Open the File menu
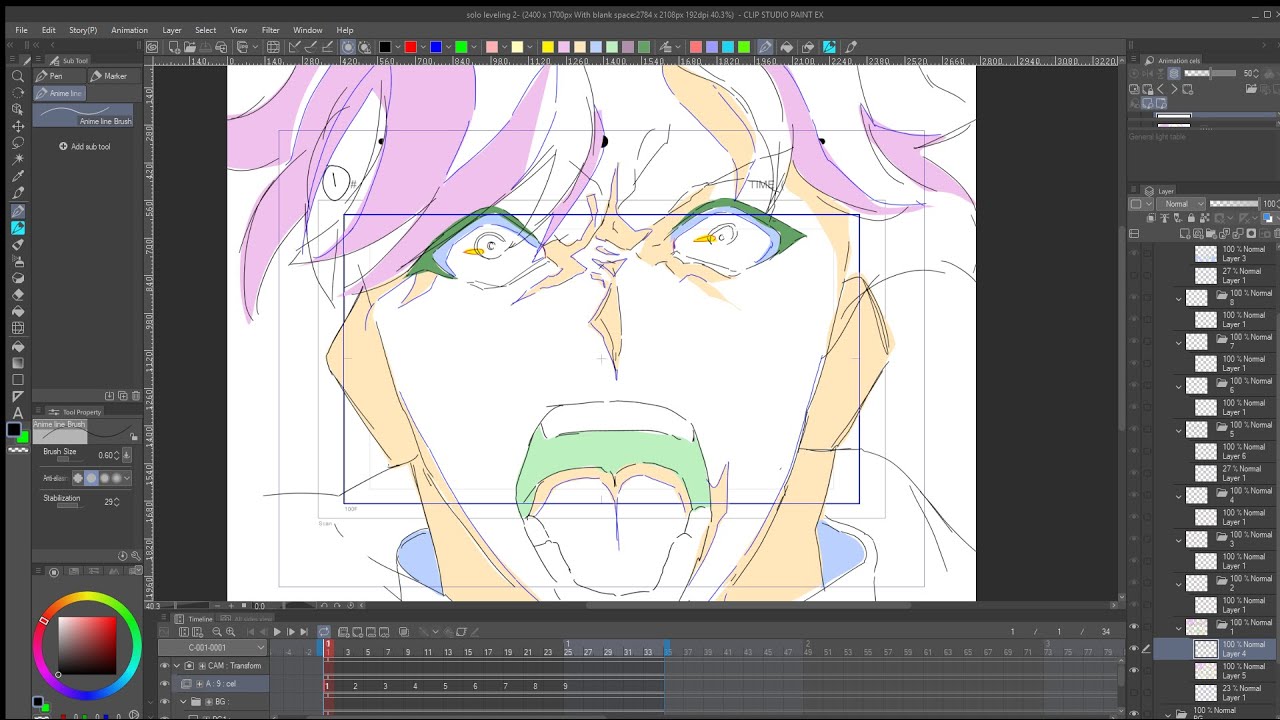Screen dimensions: 1280x720 (21, 30)
